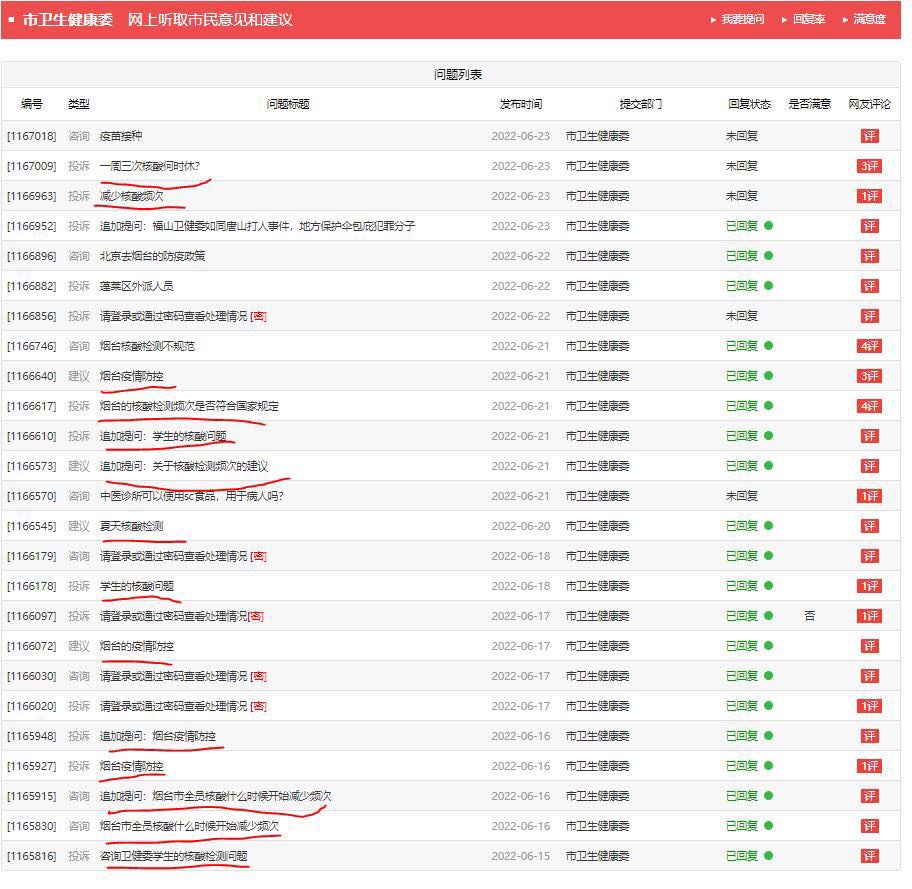
Task: Open the 回复率 page from header
Action: point(808,20)
